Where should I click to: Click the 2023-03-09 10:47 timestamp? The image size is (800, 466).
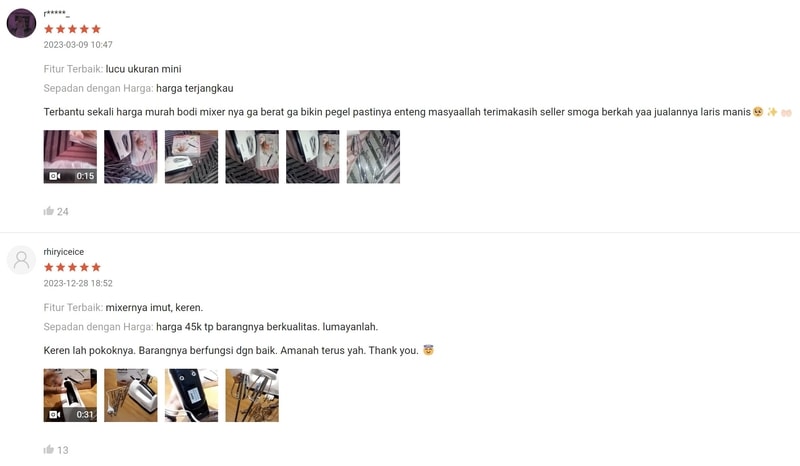coord(78,44)
